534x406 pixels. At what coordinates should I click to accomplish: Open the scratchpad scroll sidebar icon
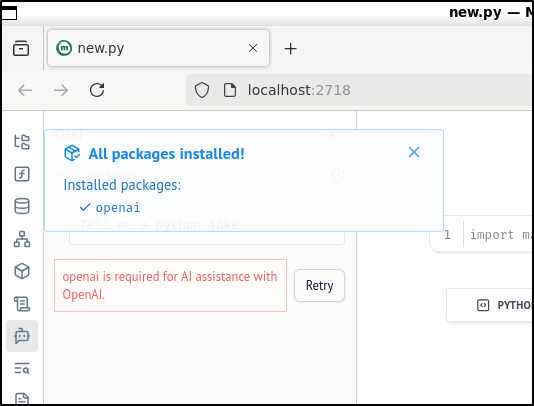[x=22, y=304]
